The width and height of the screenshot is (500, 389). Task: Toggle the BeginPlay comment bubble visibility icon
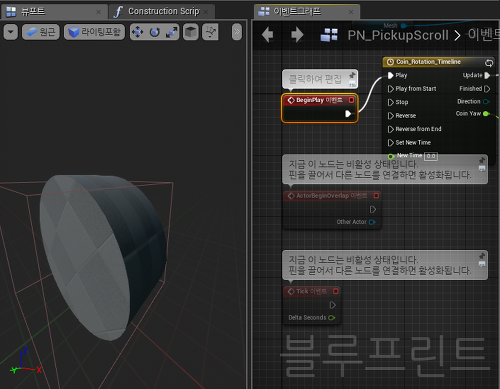pos(352,84)
